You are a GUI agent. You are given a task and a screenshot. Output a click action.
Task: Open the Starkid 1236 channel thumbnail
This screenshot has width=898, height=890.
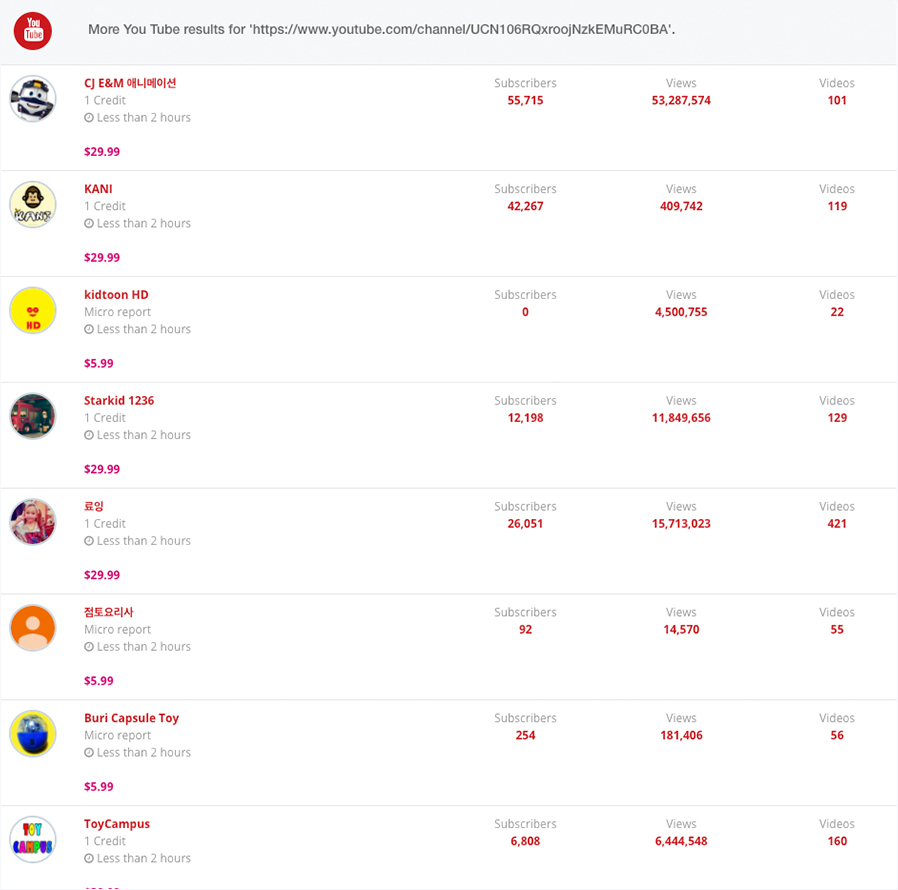[x=33, y=416]
